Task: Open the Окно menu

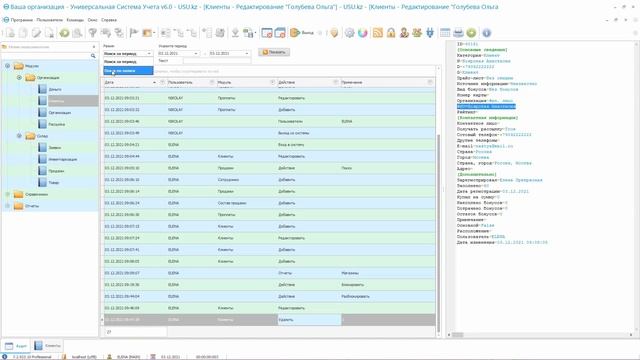Action: (x=93, y=20)
